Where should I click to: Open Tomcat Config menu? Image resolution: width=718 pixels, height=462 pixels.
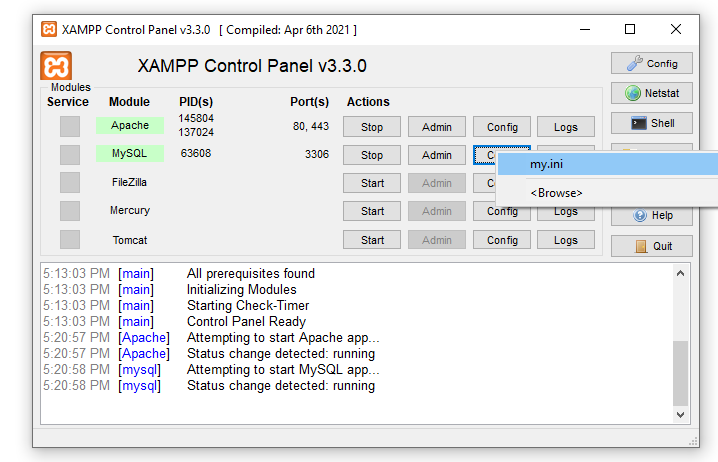[502, 240]
